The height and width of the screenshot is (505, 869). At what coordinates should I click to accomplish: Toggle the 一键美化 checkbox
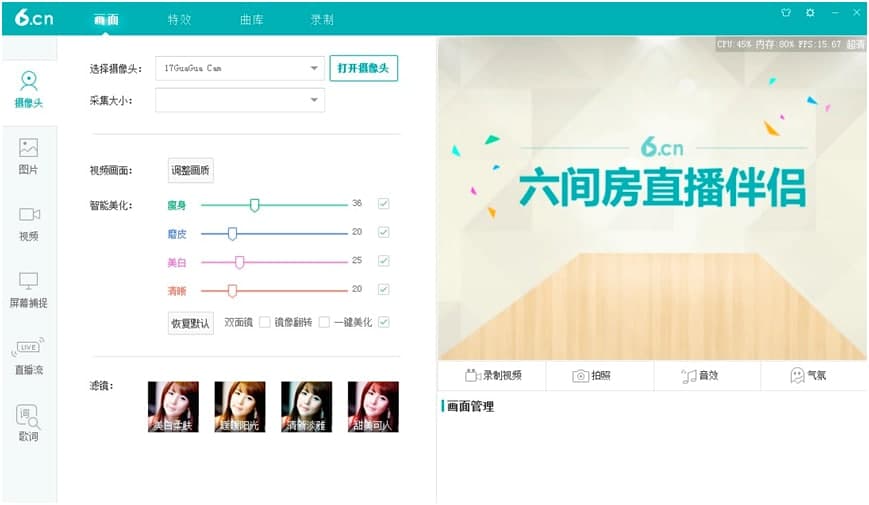click(x=384, y=322)
